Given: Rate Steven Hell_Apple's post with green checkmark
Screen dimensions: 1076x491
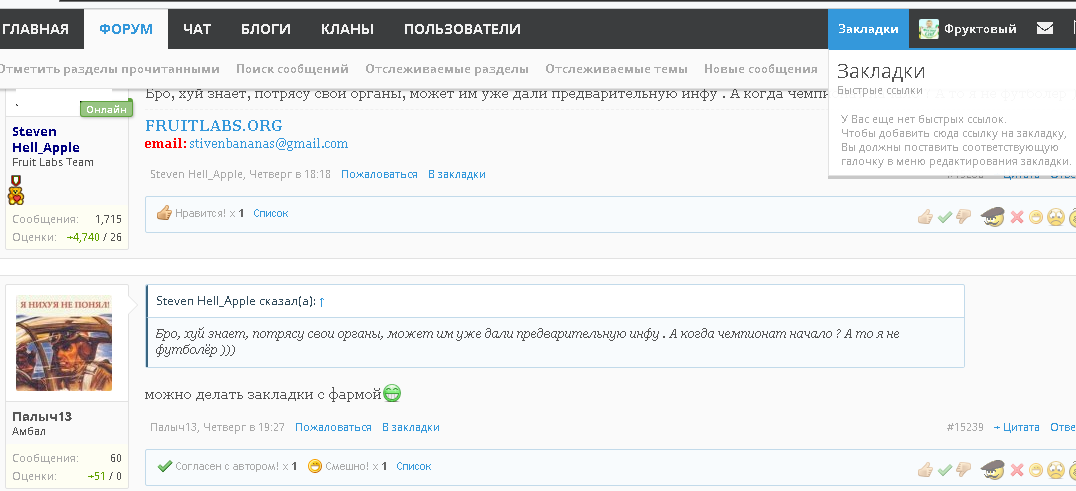Looking at the screenshot, I should coord(944,217).
